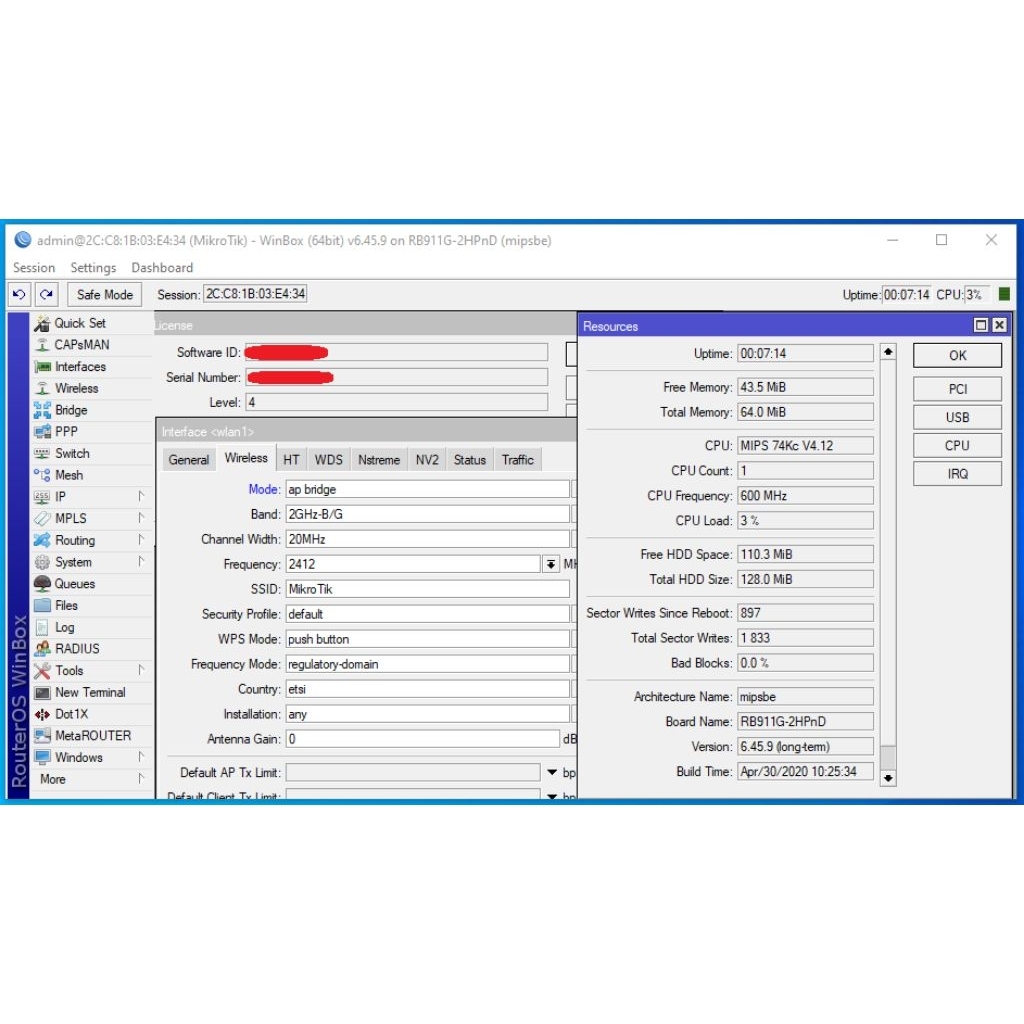The width and height of the screenshot is (1024, 1024).
Task: Click the Mode field showing ap bridge
Action: [x=428, y=489]
